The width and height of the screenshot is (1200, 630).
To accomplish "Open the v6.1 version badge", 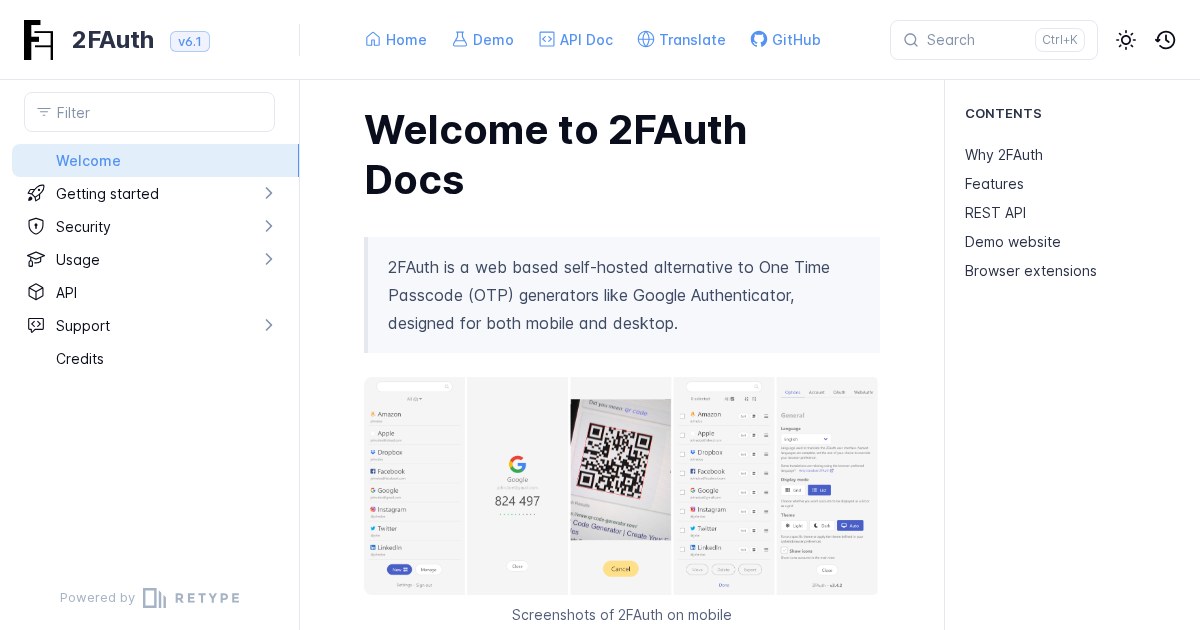I will 190,41.
